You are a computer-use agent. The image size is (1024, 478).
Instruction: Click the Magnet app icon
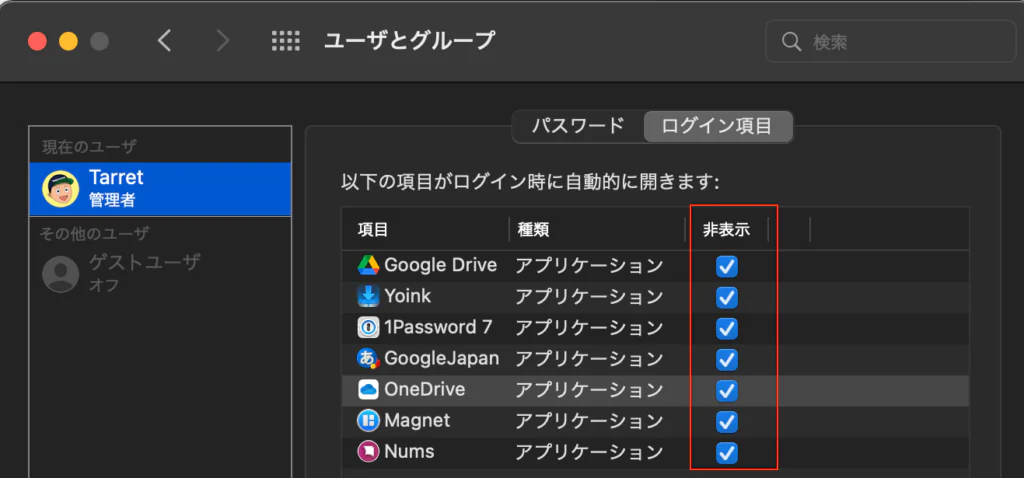368,421
